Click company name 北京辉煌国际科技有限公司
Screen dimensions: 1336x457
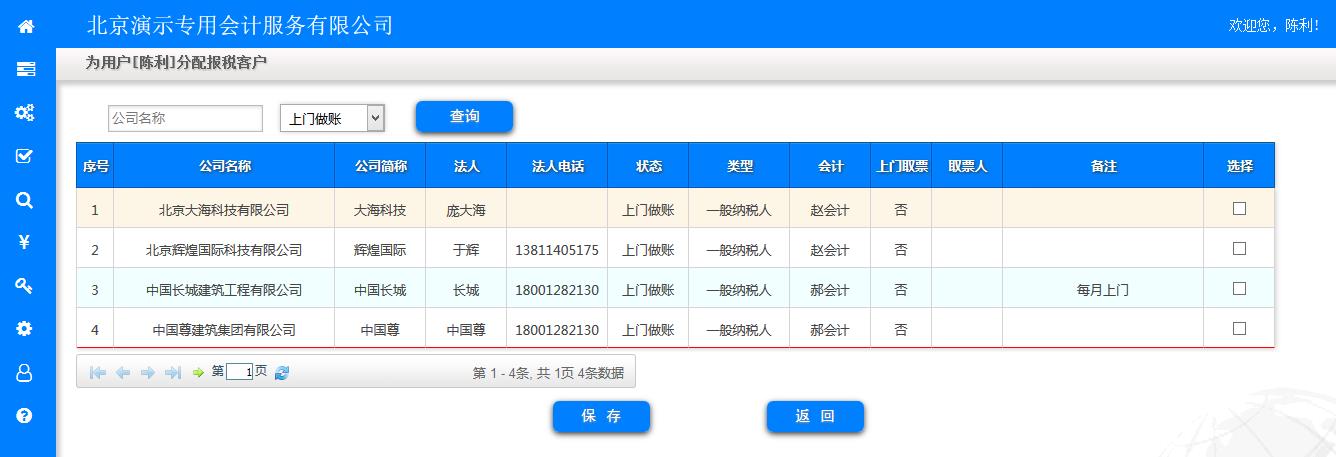224,250
